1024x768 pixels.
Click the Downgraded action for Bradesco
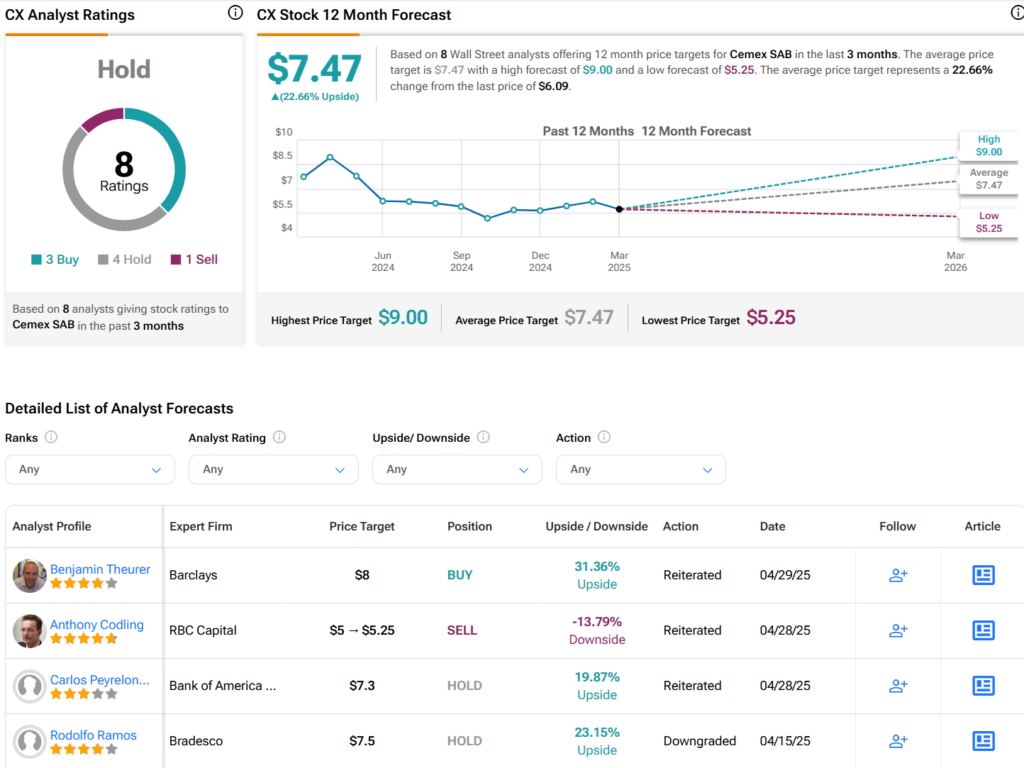(699, 741)
